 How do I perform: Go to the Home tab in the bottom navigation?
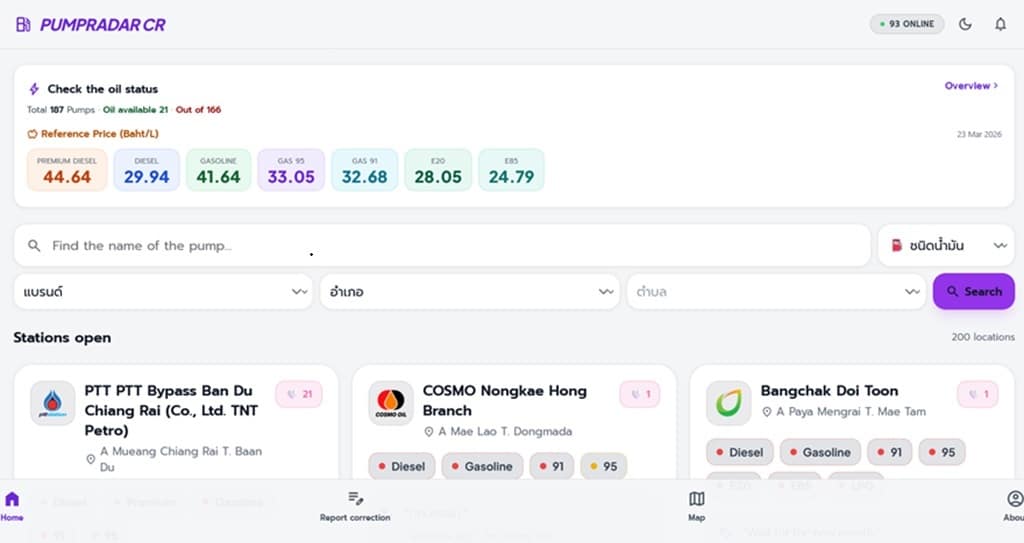[12, 506]
